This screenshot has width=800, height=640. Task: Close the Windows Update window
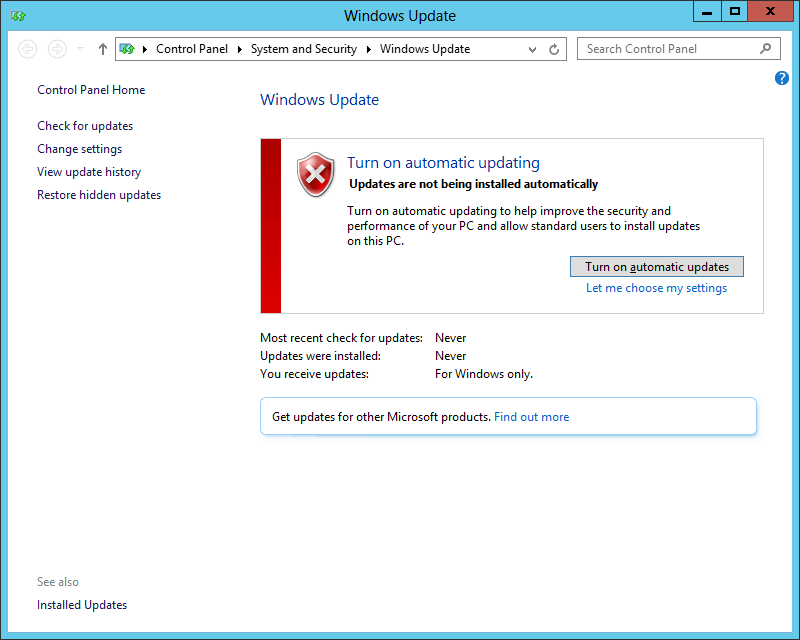(770, 11)
